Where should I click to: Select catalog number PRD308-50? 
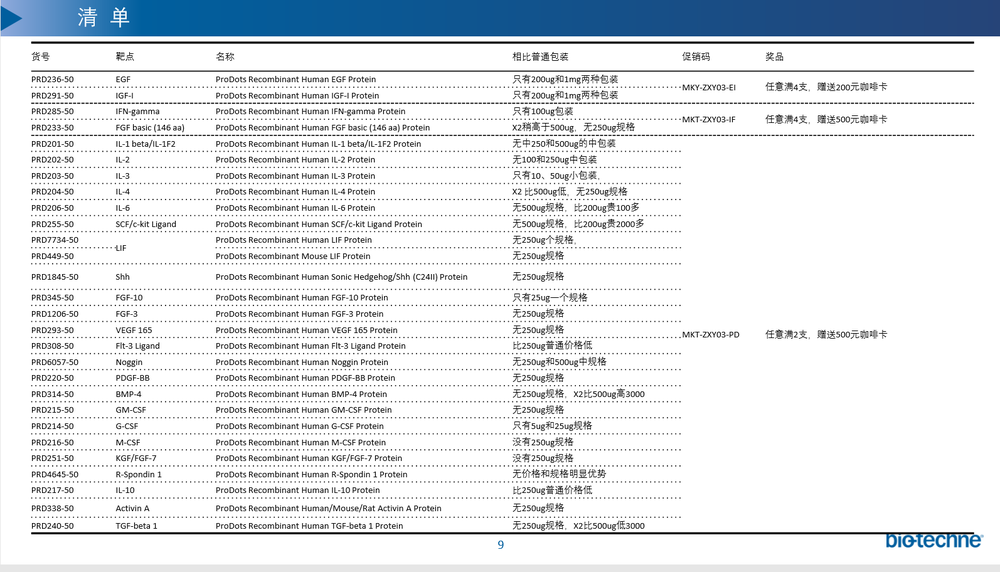click(52, 346)
